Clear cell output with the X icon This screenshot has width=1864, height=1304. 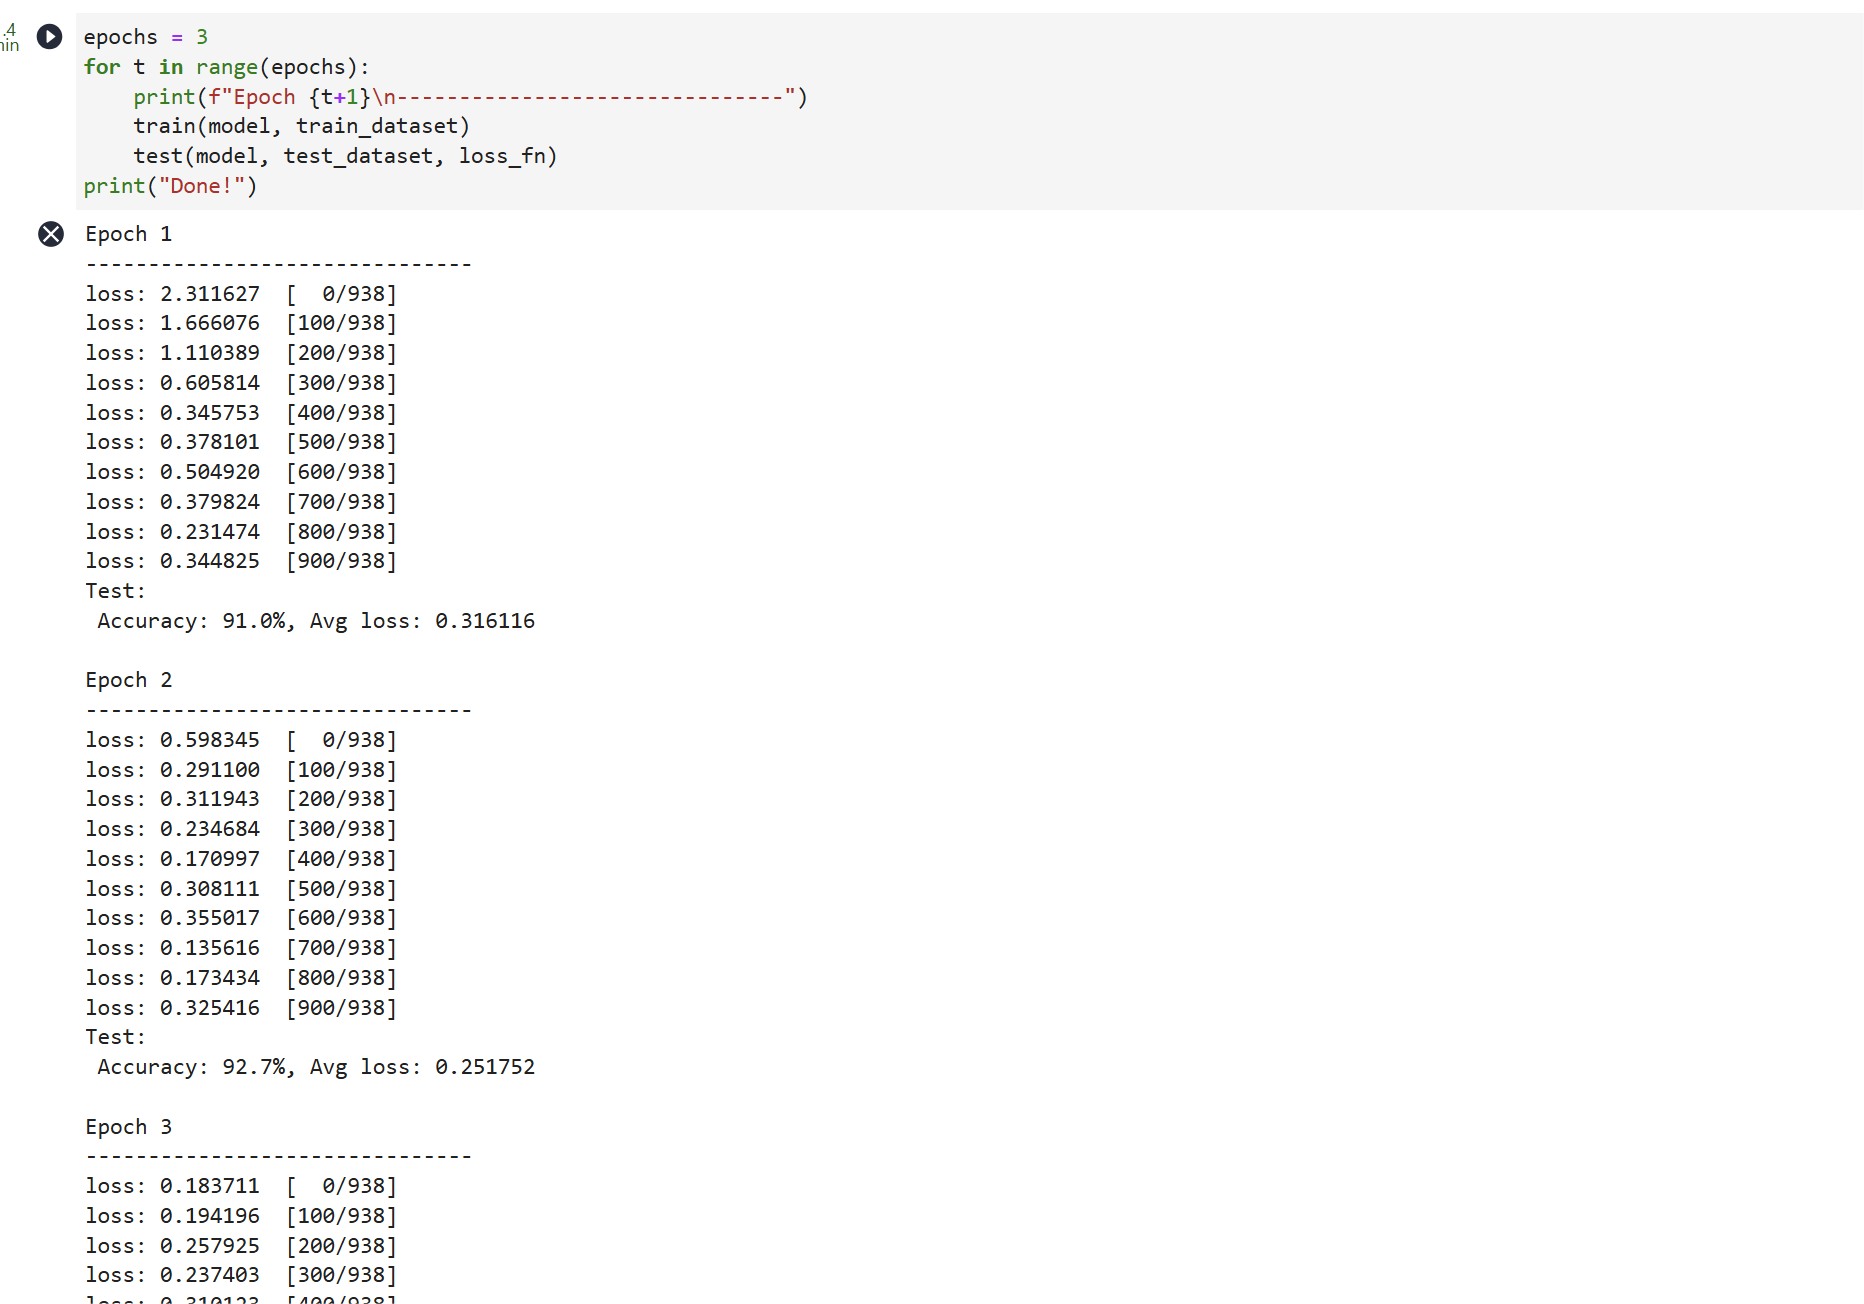coord(51,234)
